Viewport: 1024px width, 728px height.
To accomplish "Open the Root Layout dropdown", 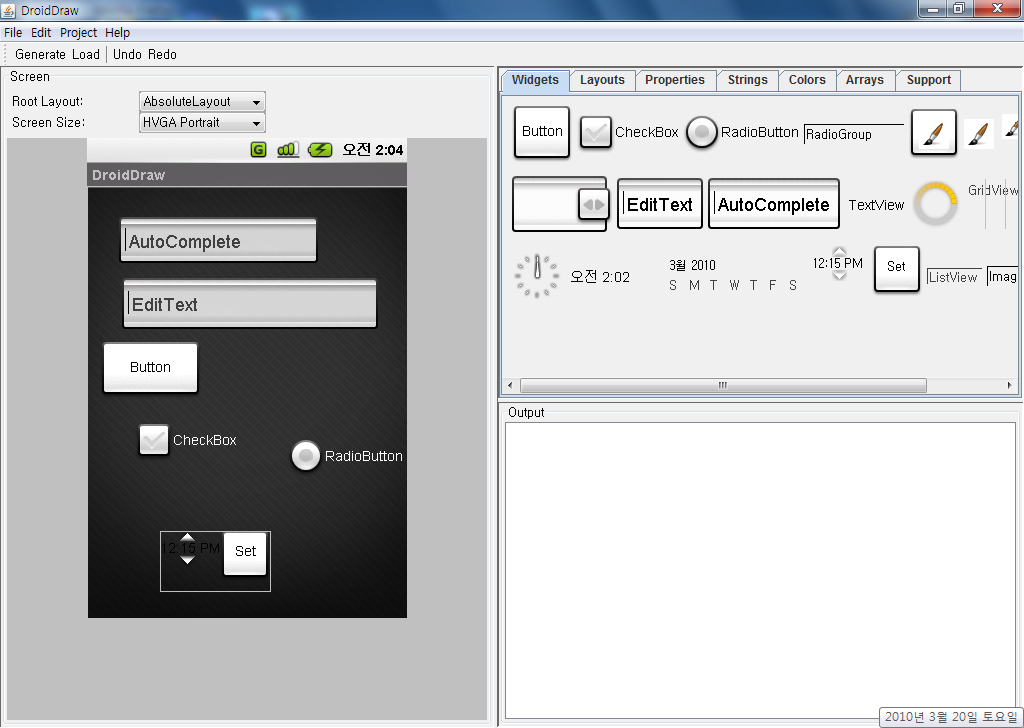I will point(202,101).
